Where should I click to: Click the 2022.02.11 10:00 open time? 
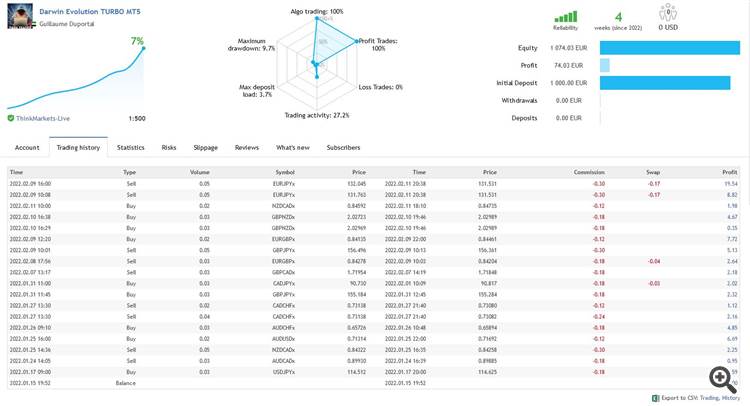point(30,206)
